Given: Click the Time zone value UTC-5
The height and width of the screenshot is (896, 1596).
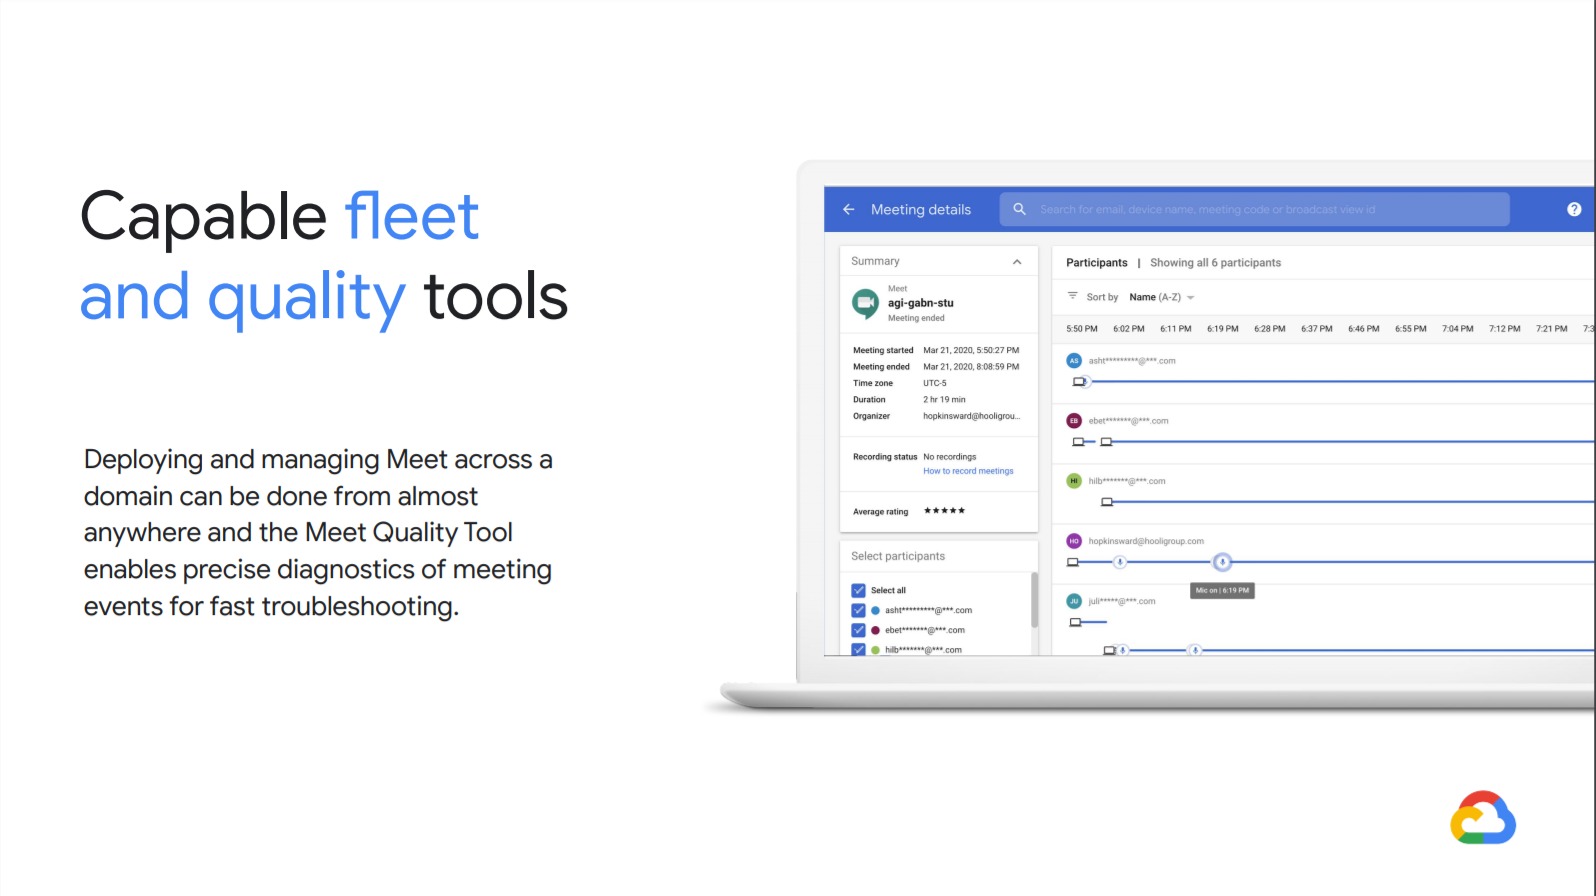Looking at the screenshot, I should [x=934, y=383].
